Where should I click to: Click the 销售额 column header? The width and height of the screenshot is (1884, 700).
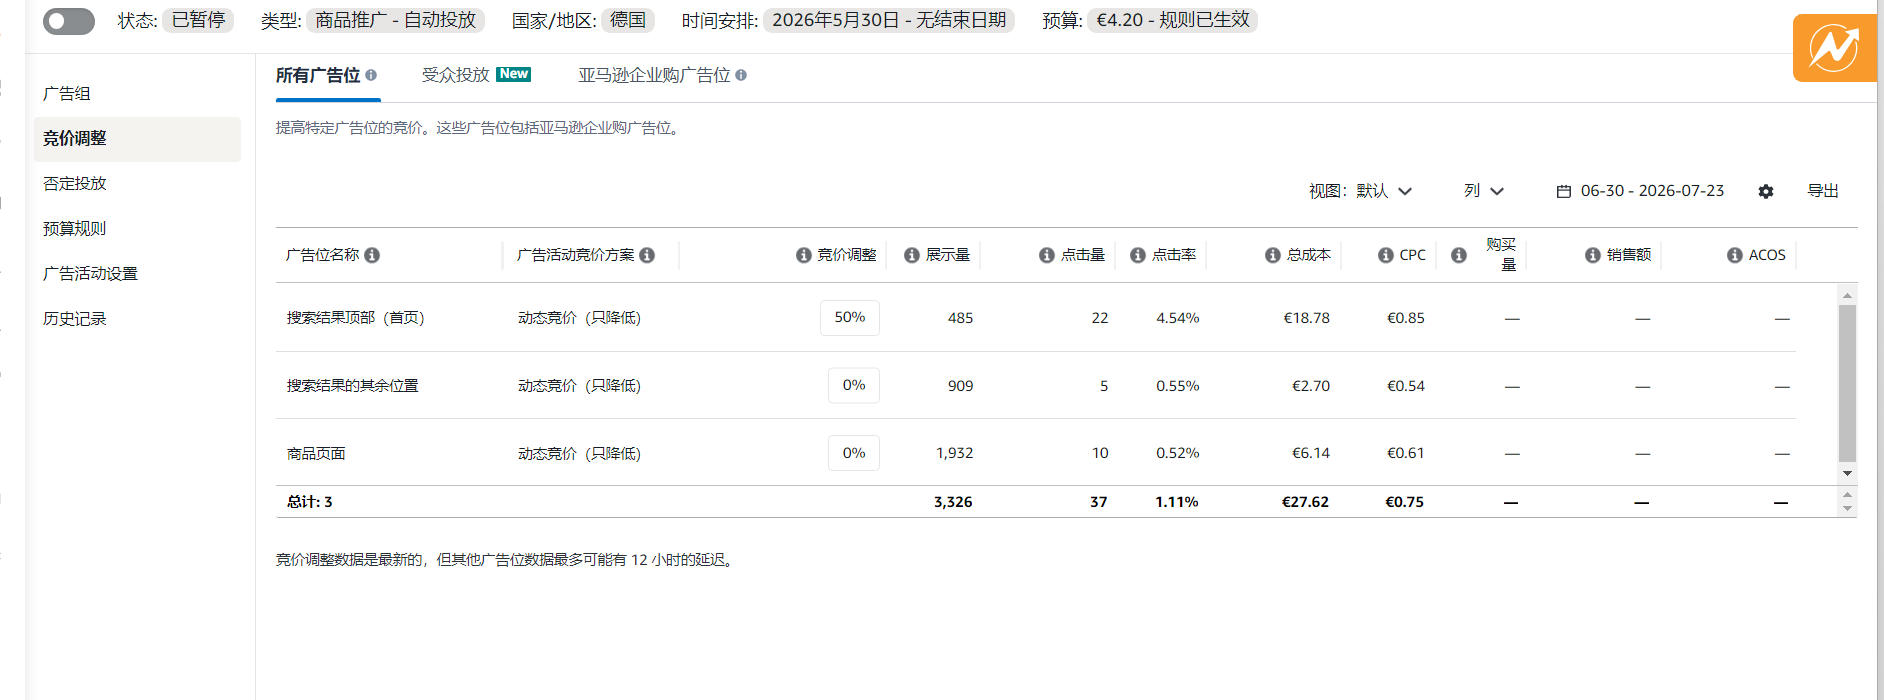coord(1629,255)
